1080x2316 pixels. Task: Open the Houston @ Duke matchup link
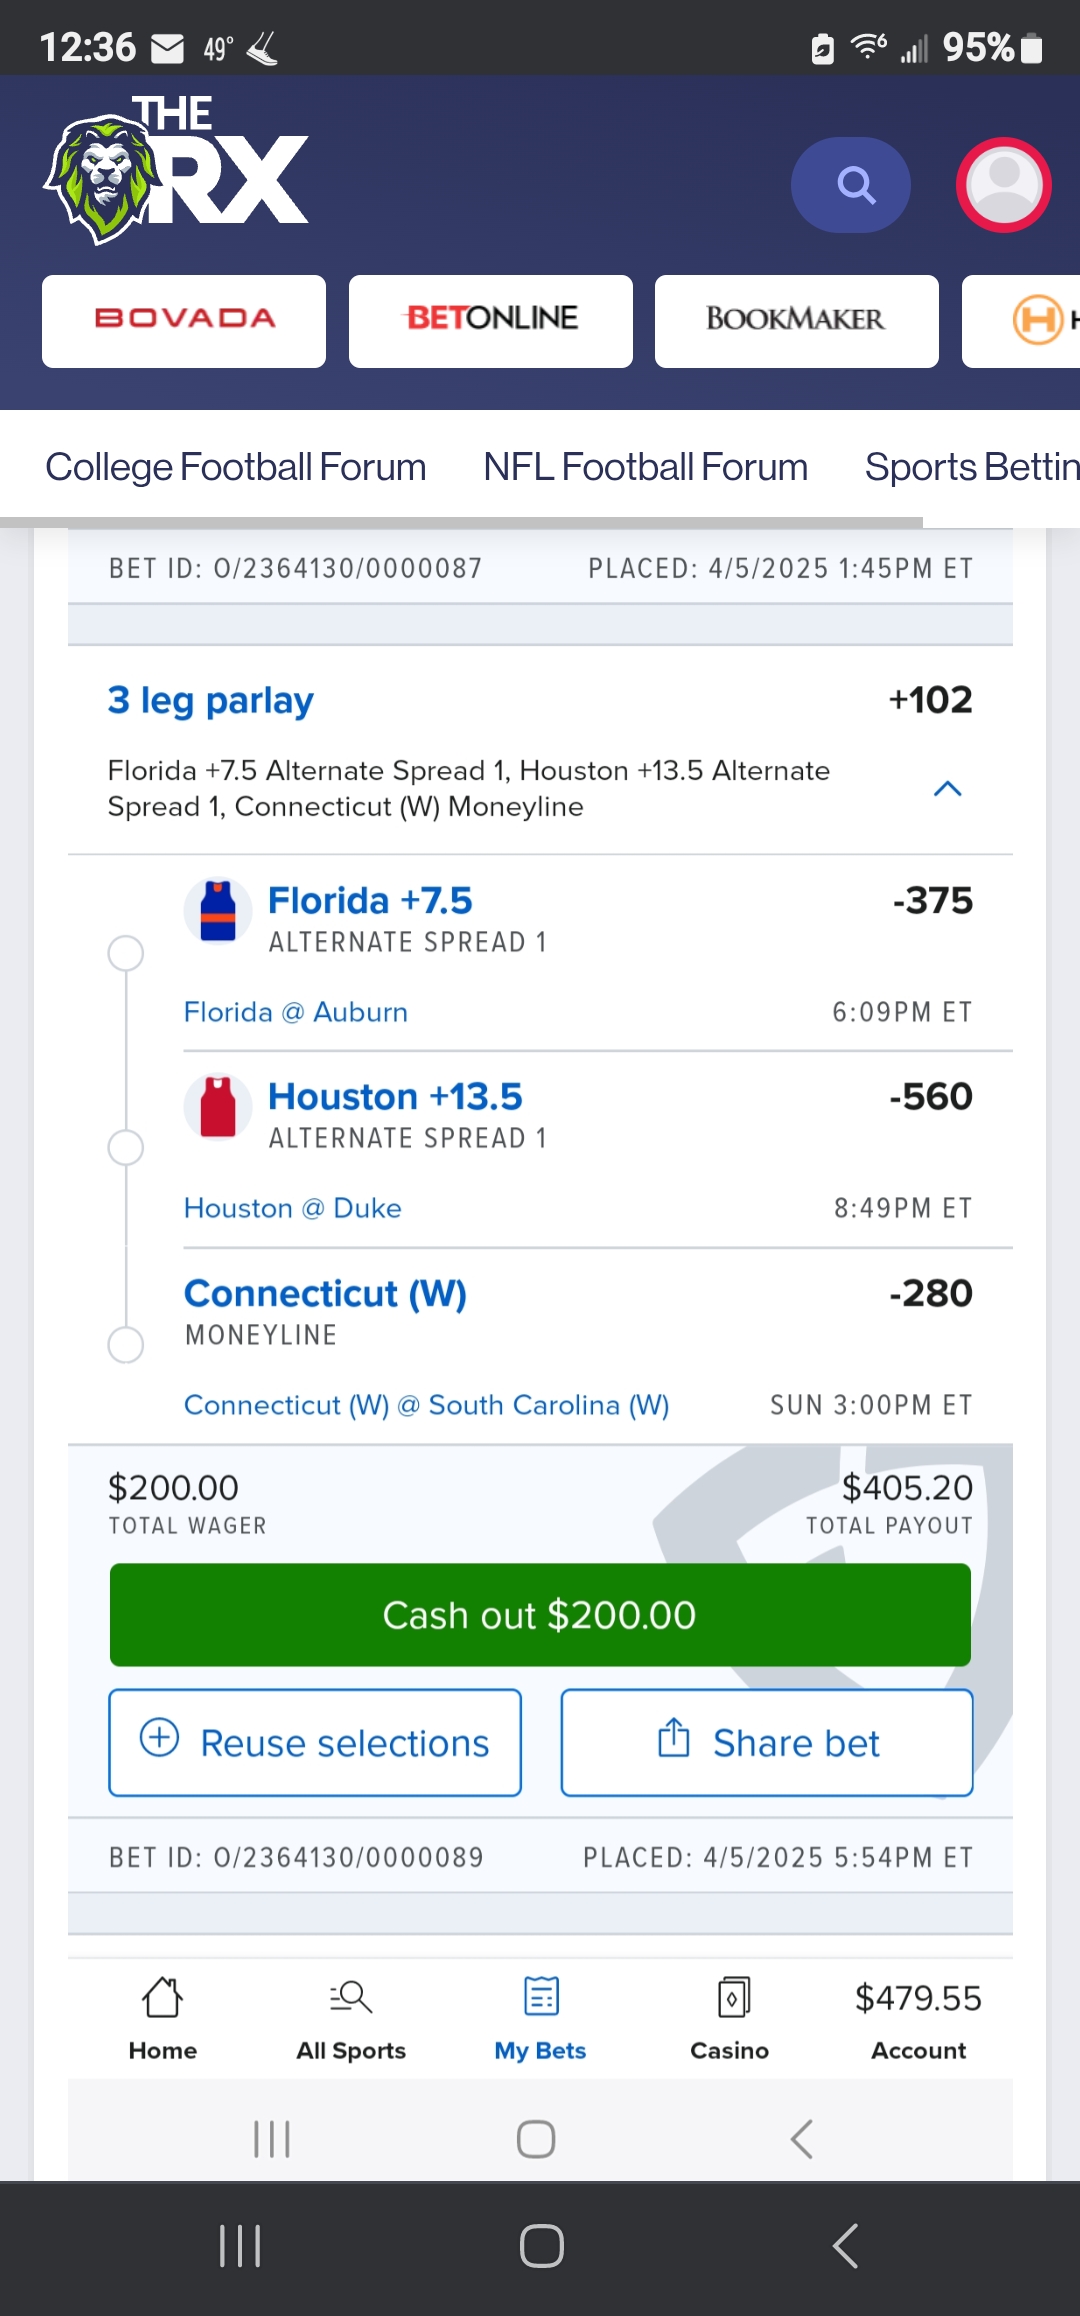pyautogui.click(x=293, y=1208)
